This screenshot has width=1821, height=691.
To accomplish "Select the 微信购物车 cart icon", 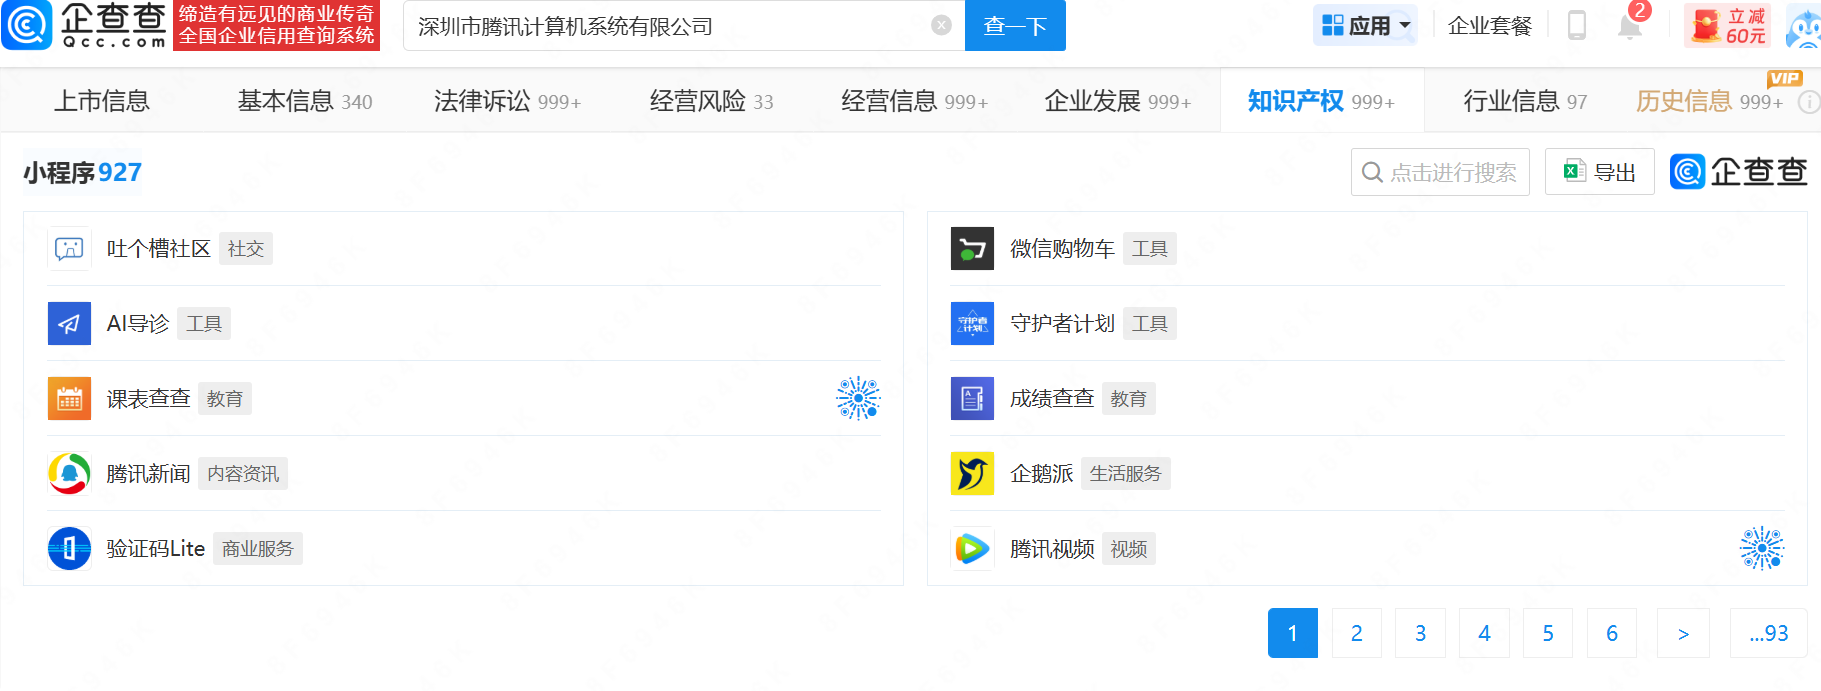I will coord(972,249).
